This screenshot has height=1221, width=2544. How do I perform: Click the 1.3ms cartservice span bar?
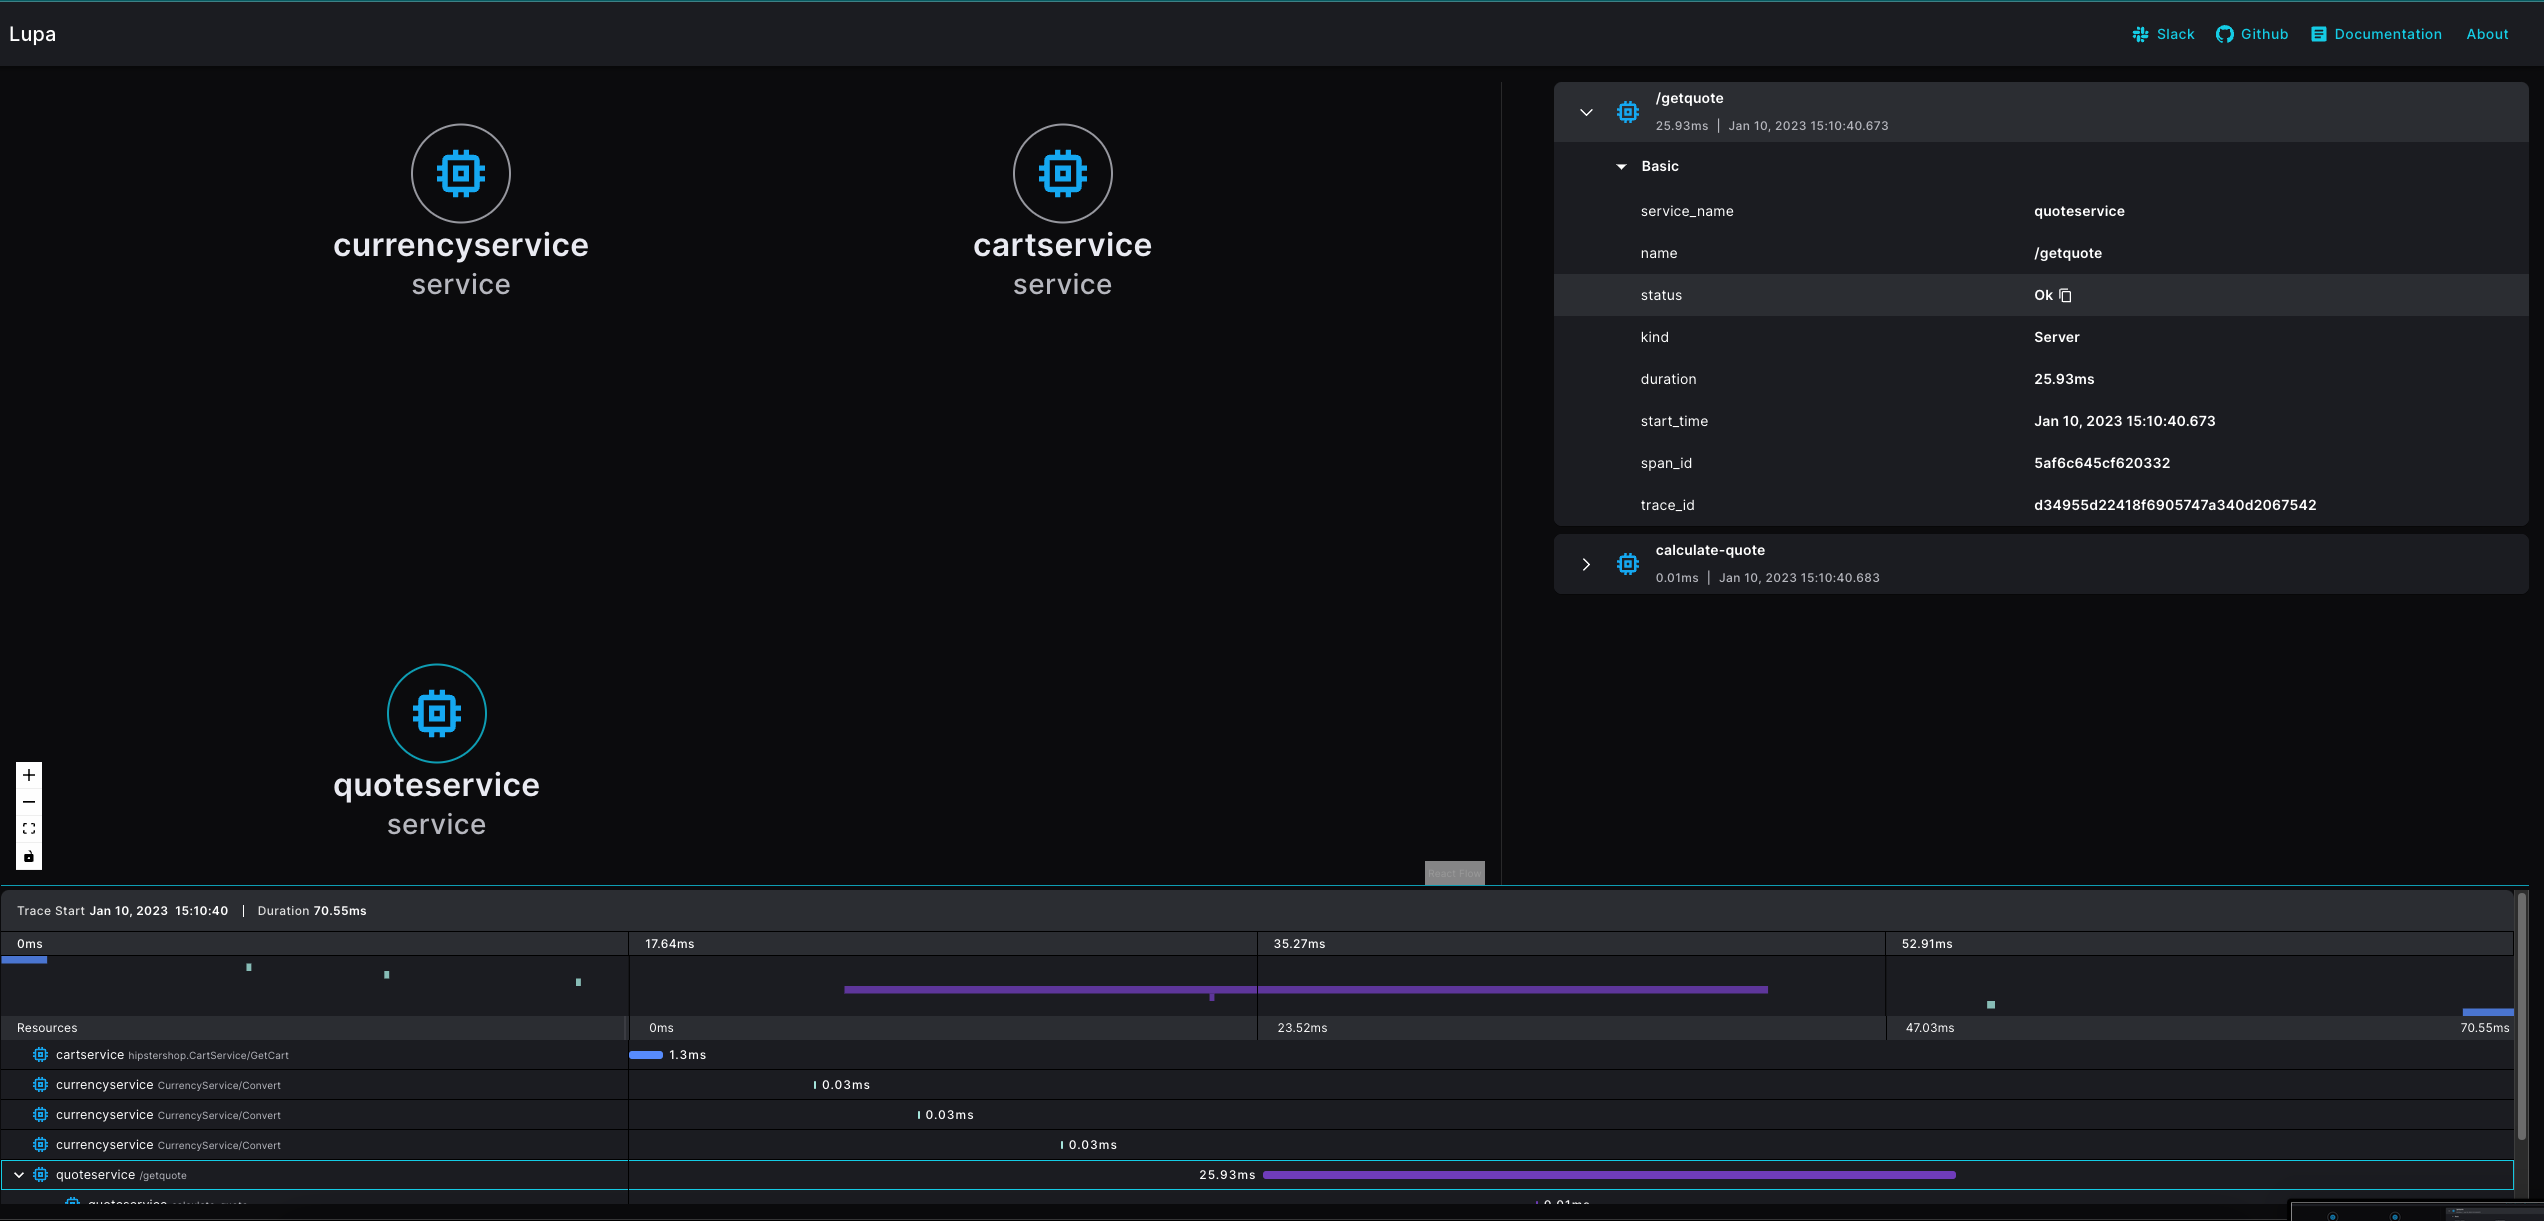point(646,1055)
